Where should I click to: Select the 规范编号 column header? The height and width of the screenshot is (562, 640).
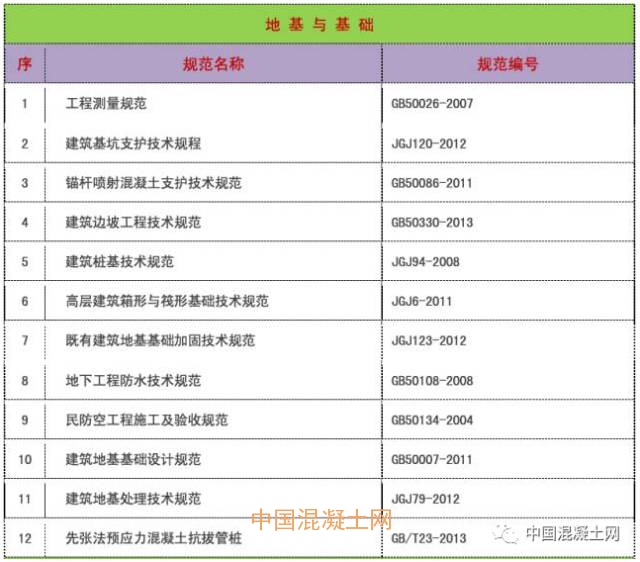(507, 64)
